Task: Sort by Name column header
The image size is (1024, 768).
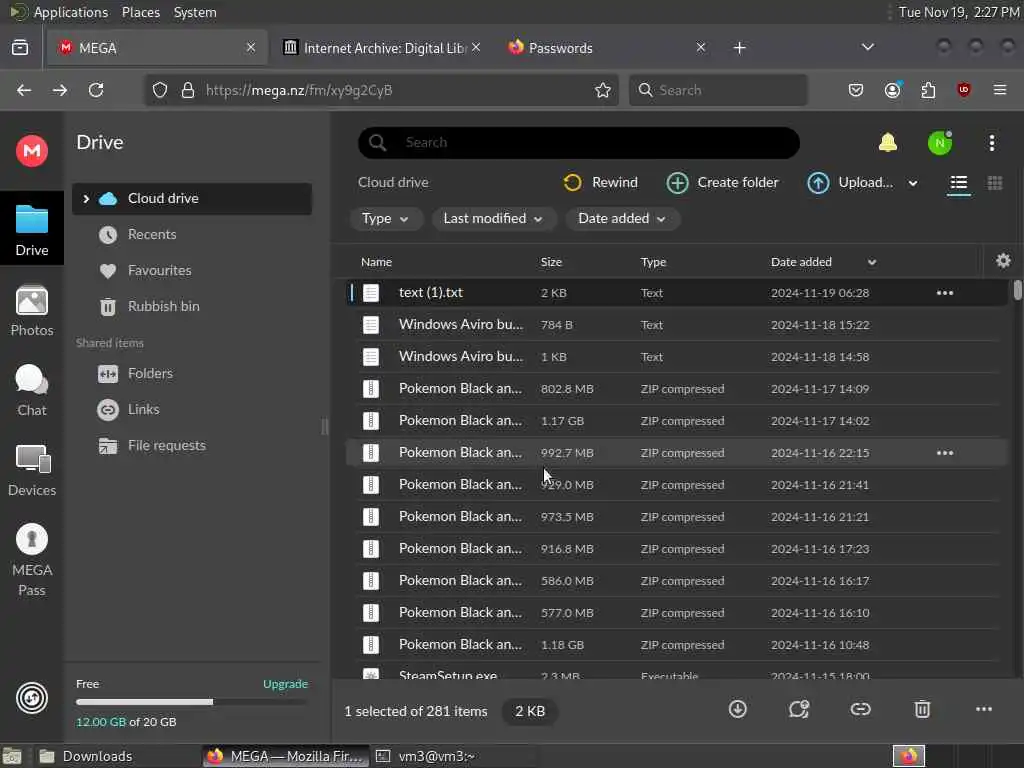Action: [x=376, y=262]
